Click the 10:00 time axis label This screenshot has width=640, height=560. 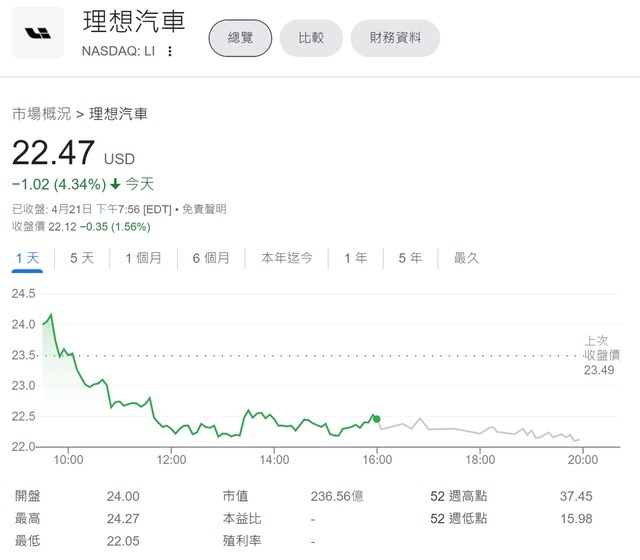tap(68, 460)
